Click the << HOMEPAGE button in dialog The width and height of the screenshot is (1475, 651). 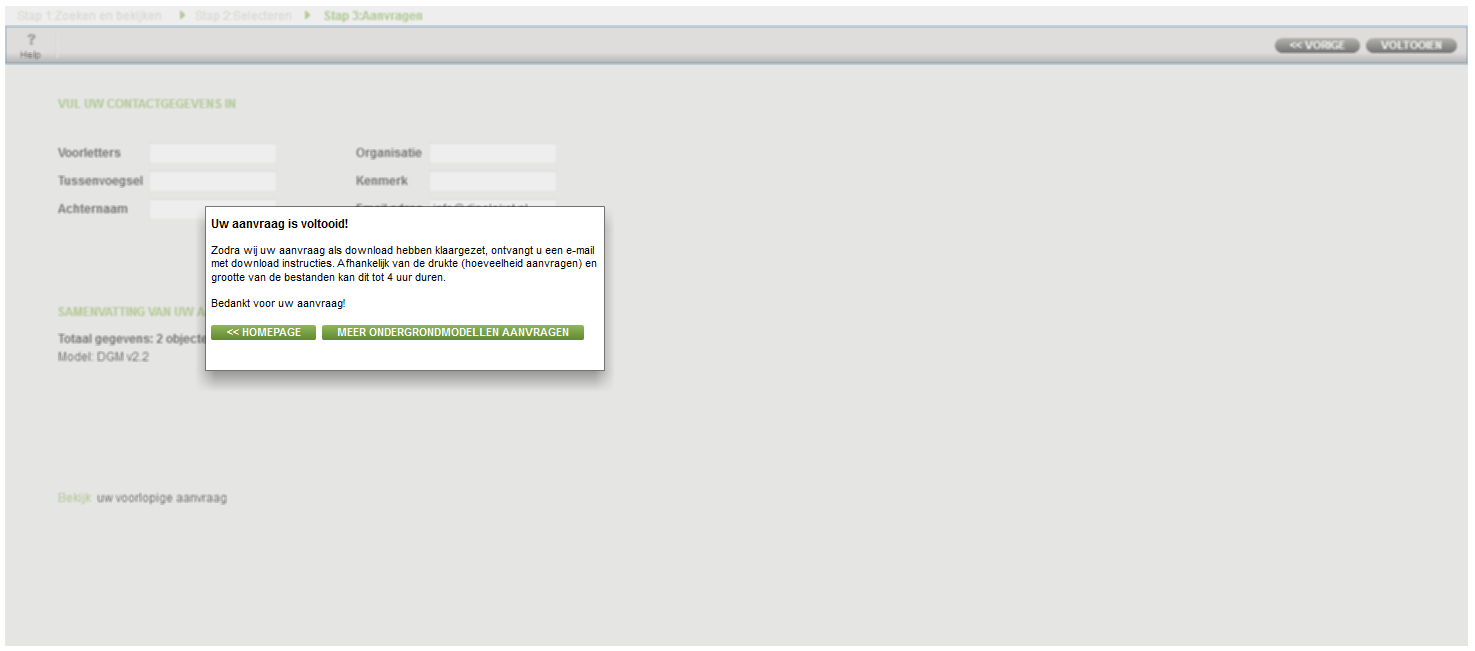[263, 333]
